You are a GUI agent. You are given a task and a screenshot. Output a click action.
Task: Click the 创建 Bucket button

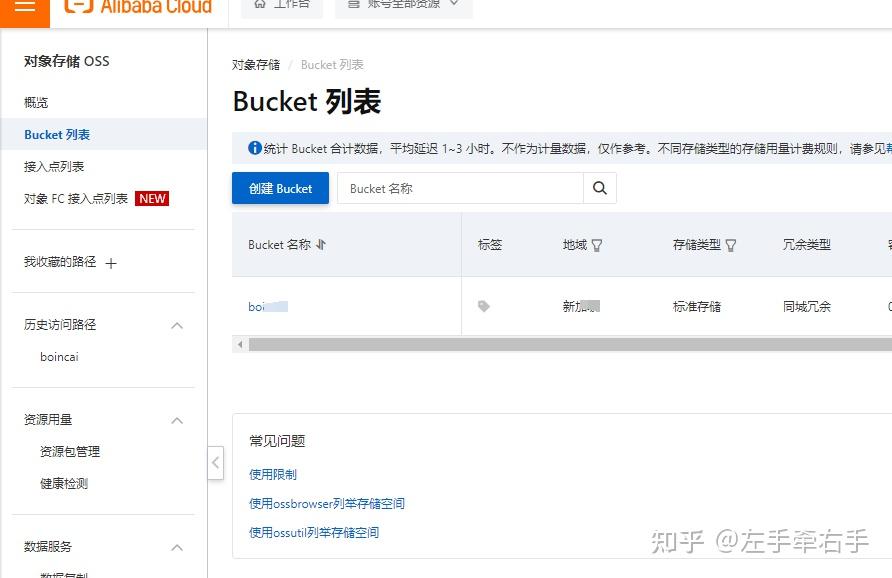point(280,188)
